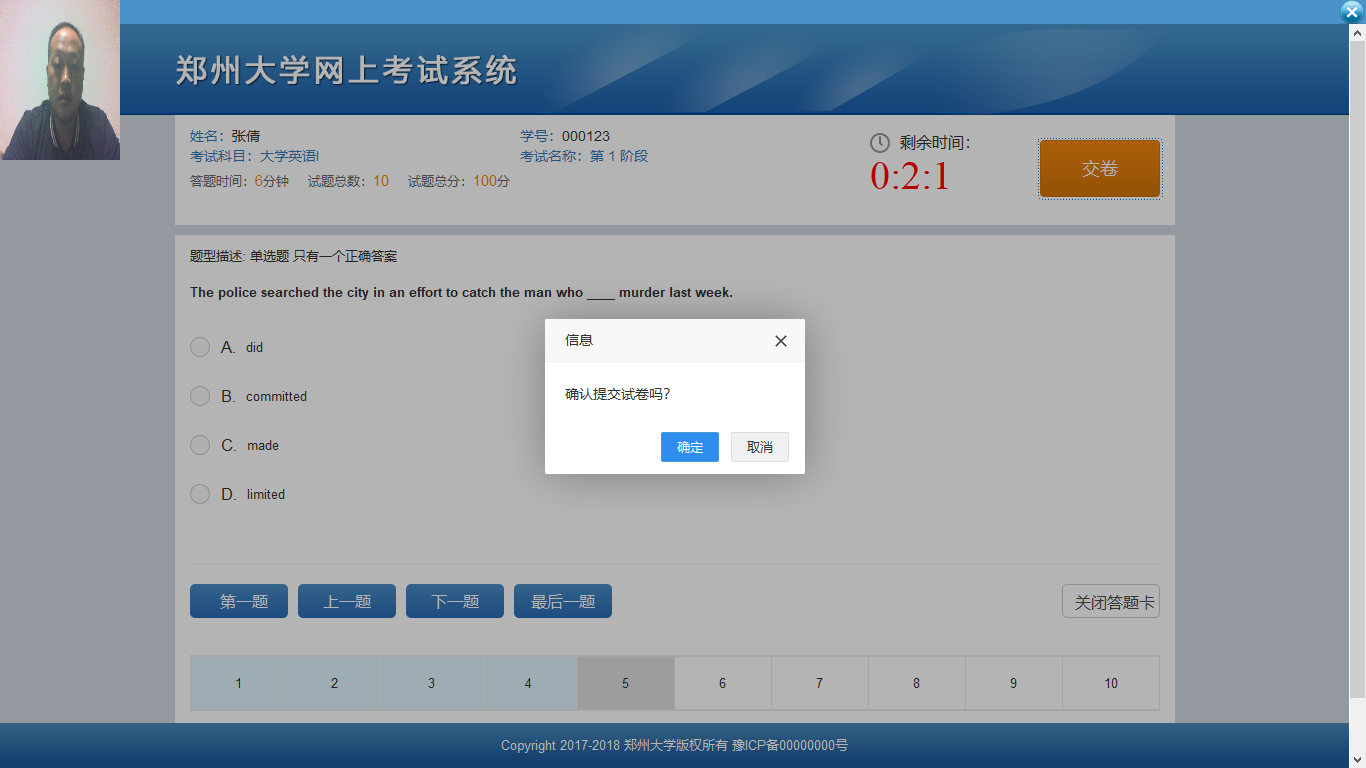Click the scrollbar up arrow at right
Image resolution: width=1366 pixels, height=768 pixels.
click(x=1357, y=33)
